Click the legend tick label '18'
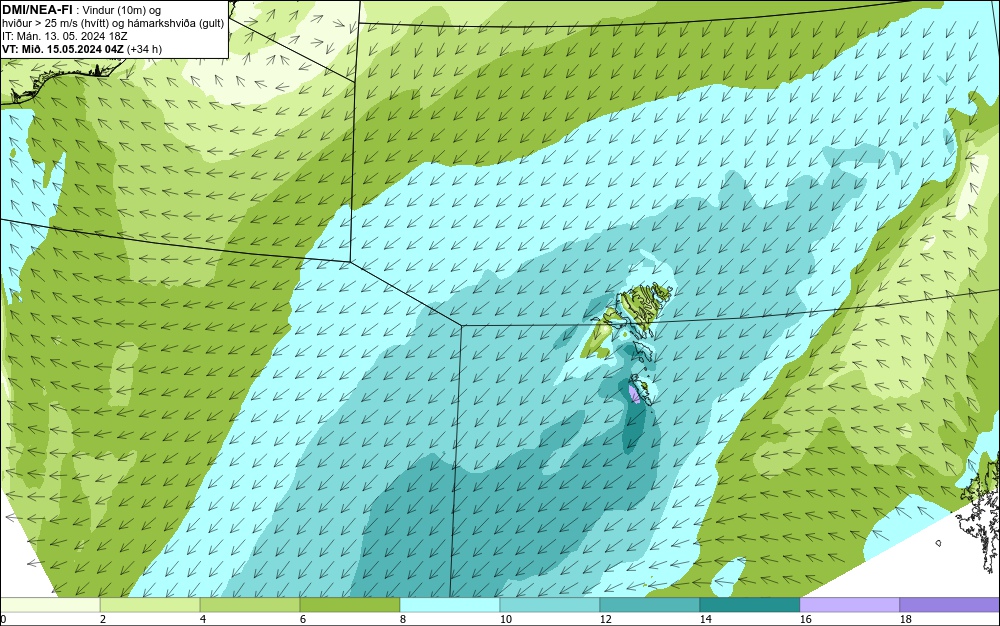This screenshot has width=1000, height=626. (x=906, y=619)
